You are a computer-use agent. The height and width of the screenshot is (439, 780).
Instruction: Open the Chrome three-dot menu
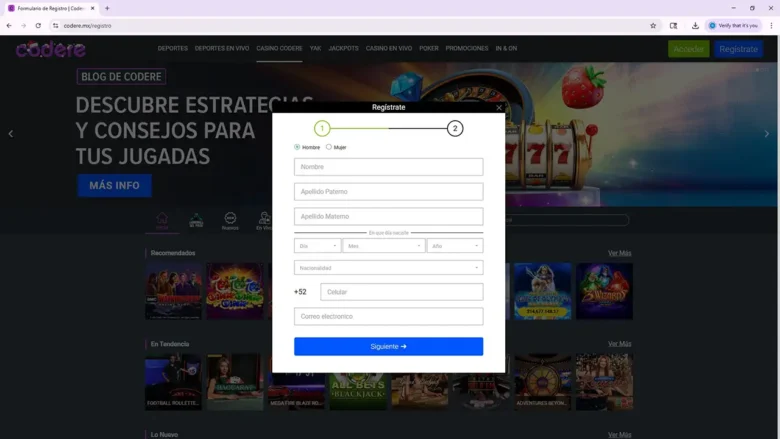click(x=772, y=26)
